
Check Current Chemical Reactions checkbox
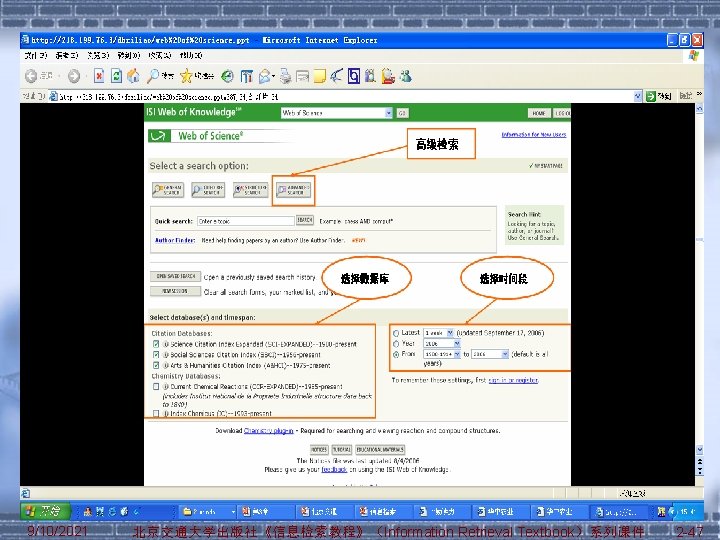pos(156,387)
